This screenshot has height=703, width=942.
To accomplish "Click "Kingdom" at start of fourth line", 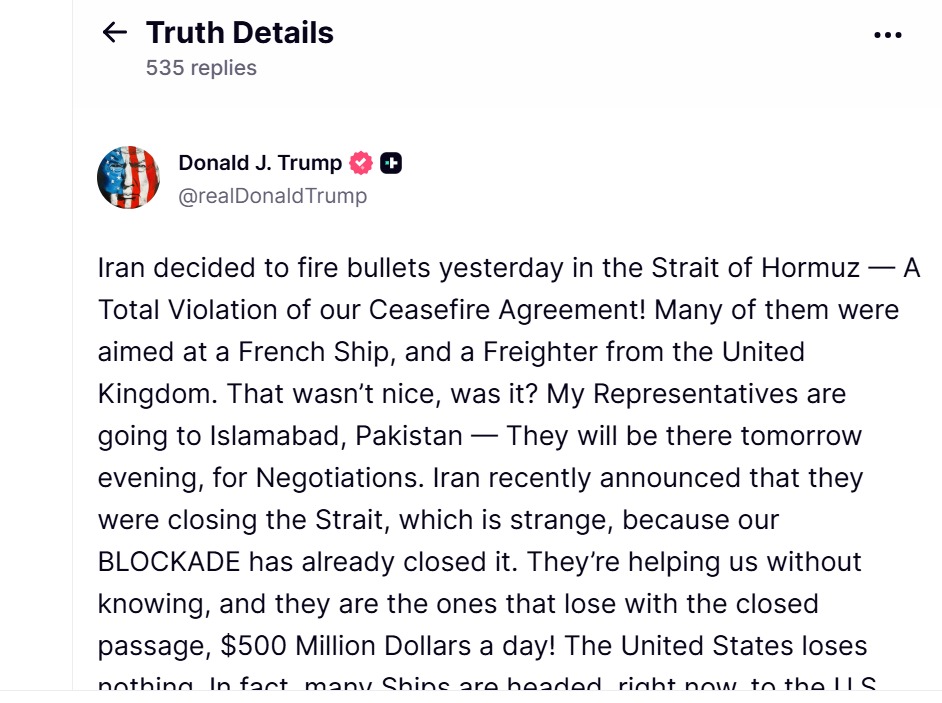I will coord(156,394).
